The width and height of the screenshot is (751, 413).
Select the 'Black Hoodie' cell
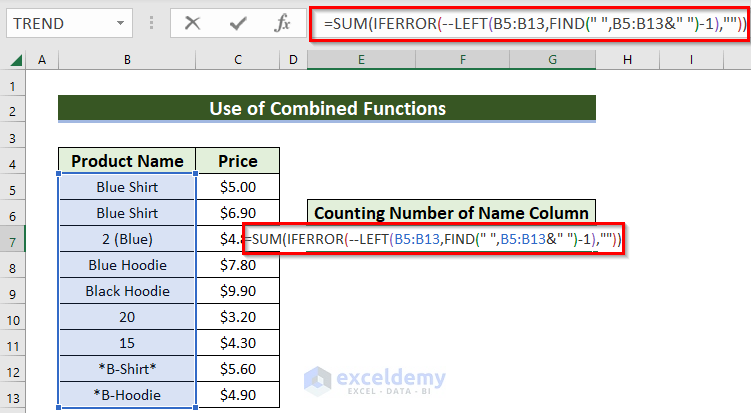127,291
